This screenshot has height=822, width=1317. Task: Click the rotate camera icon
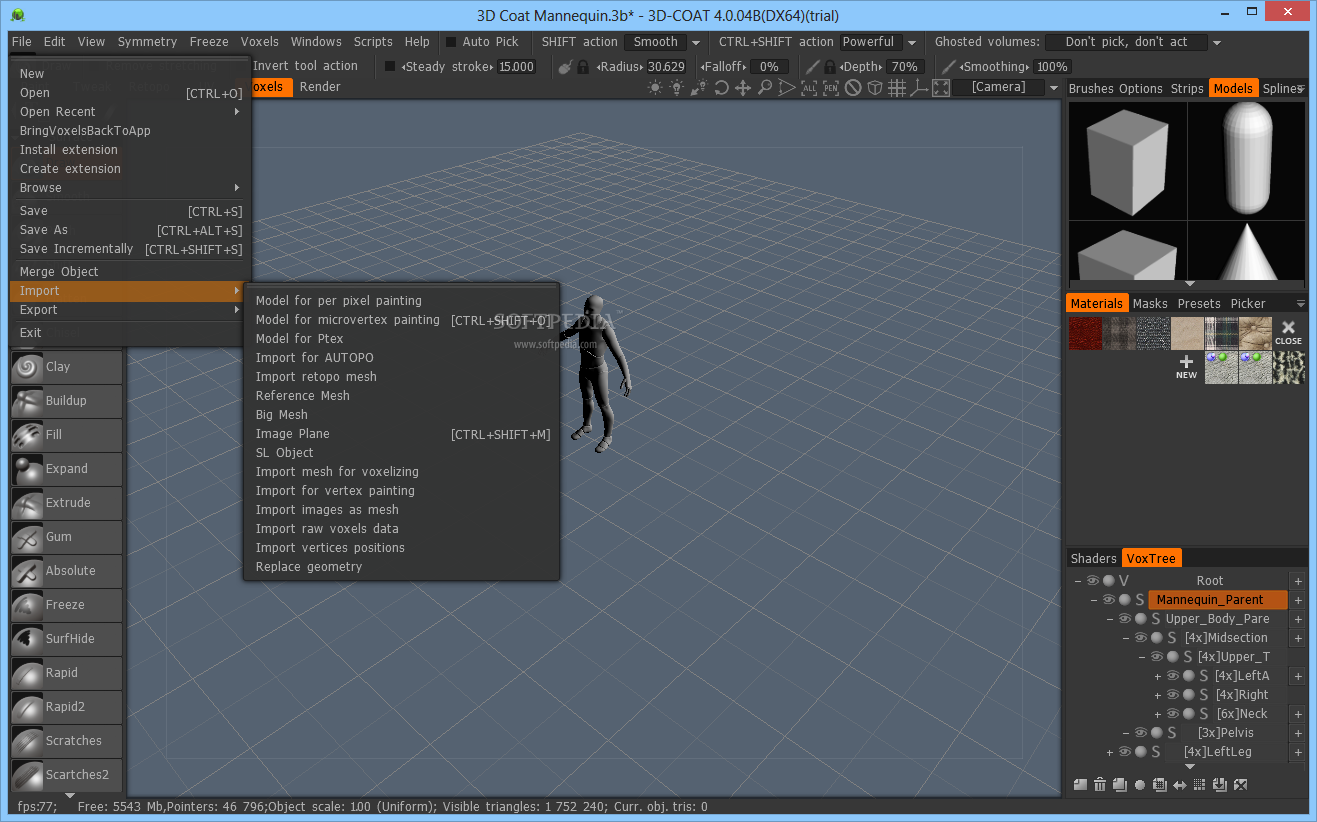721,88
